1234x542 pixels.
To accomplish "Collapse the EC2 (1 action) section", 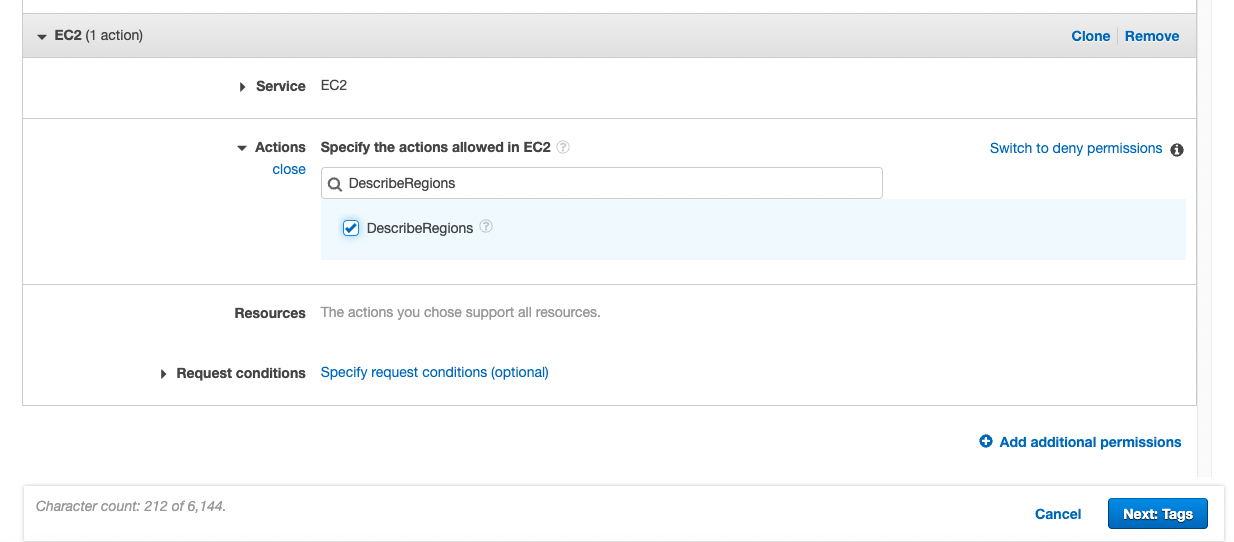I will (42, 36).
